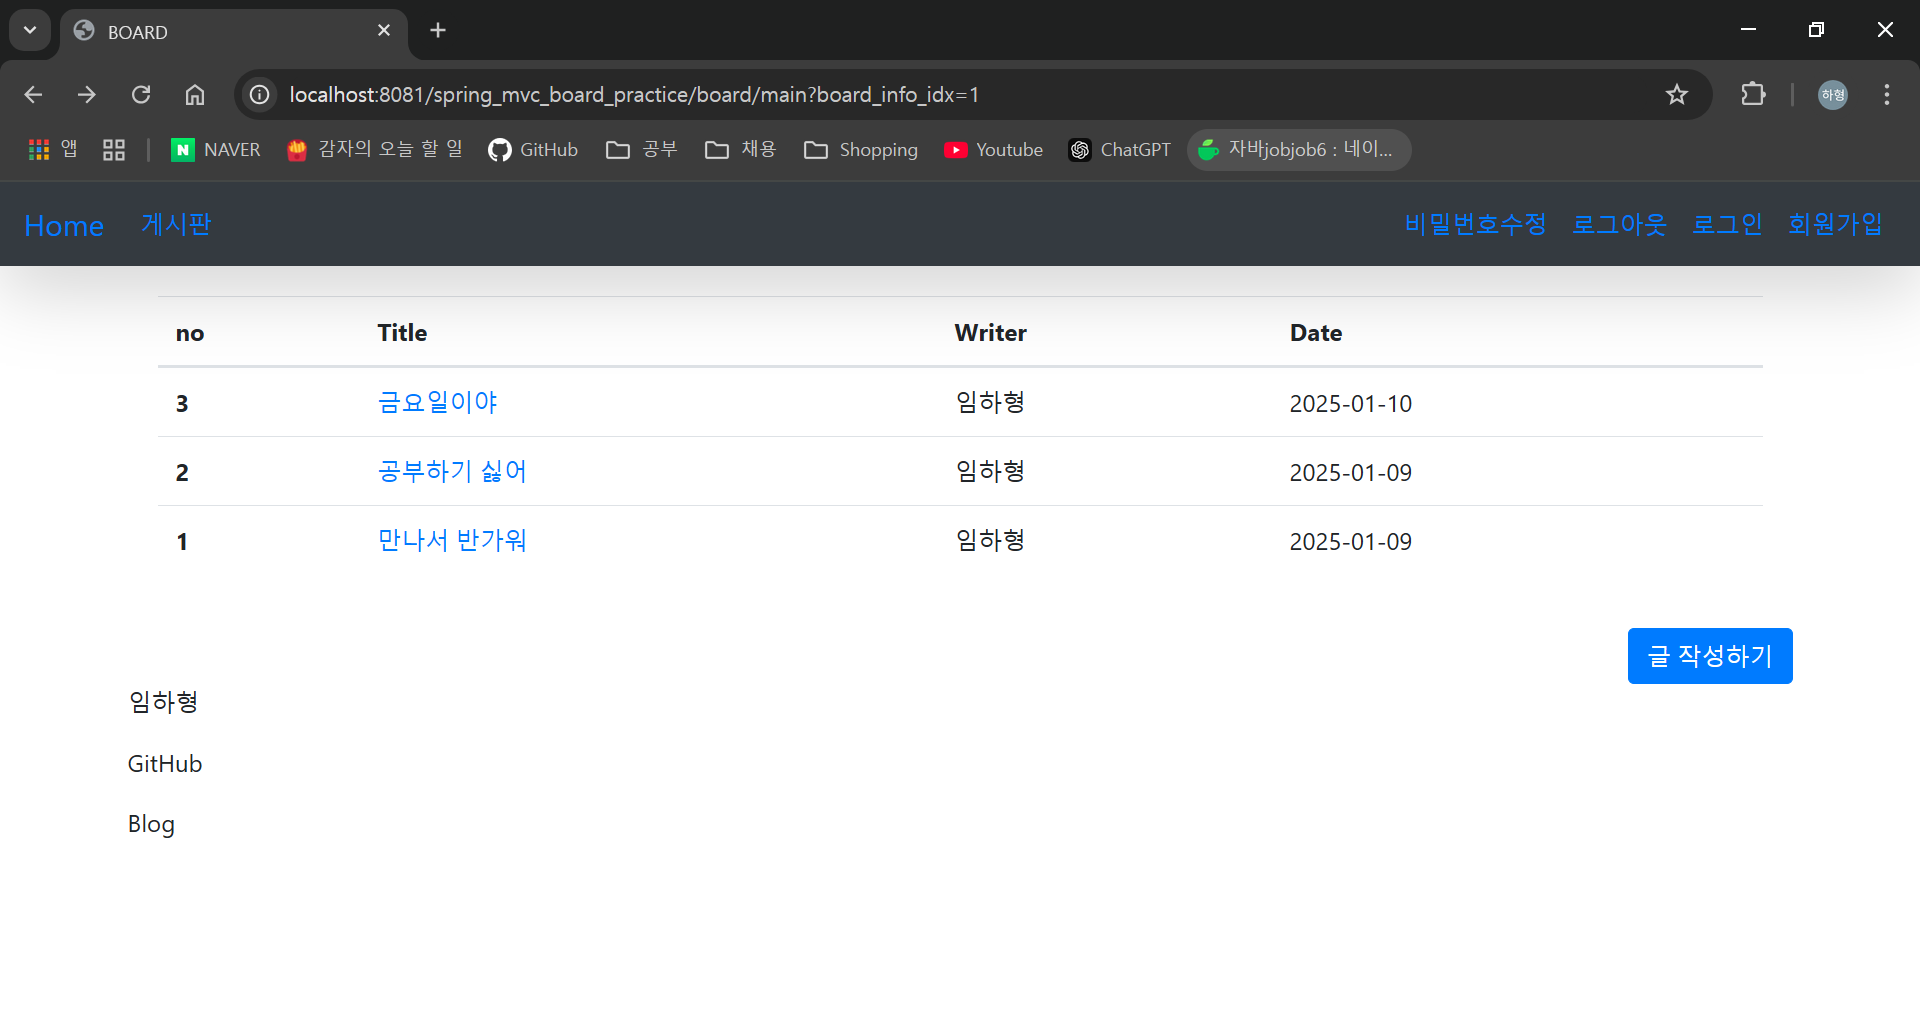Click the 글 작성하기 button
The image size is (1920, 1020).
(x=1710, y=656)
